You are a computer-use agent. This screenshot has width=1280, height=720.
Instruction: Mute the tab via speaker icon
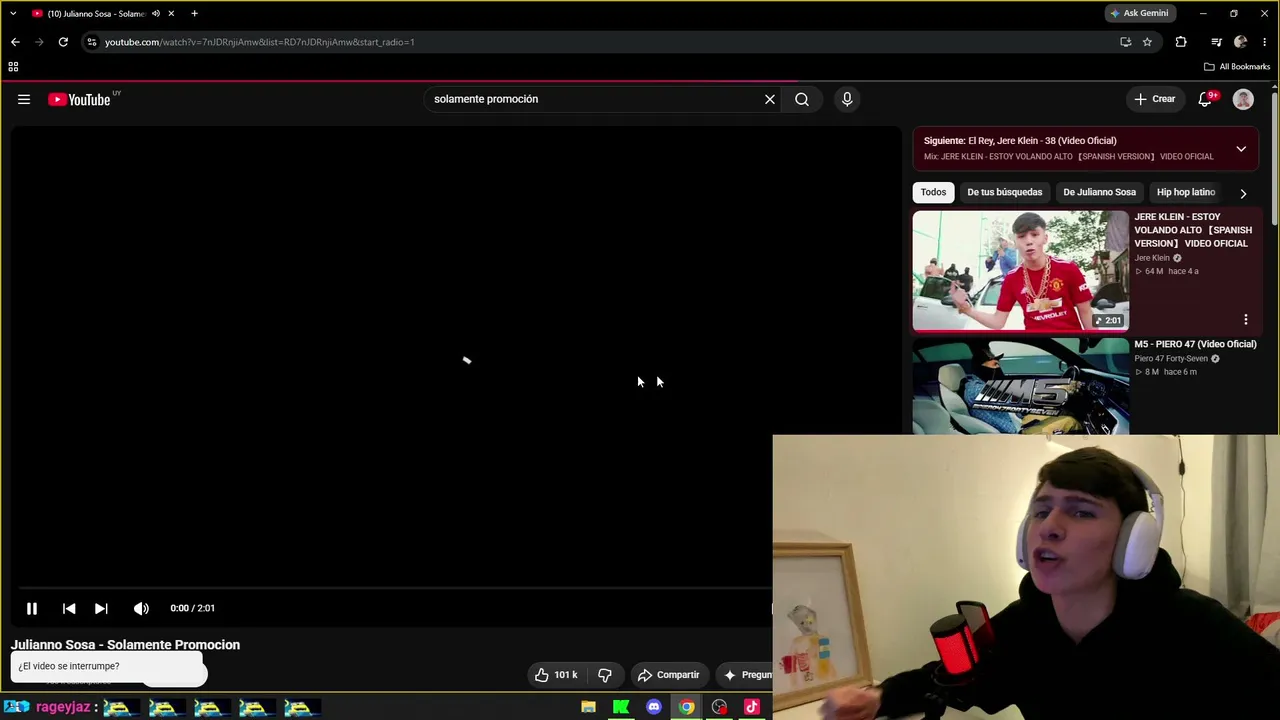(x=156, y=14)
